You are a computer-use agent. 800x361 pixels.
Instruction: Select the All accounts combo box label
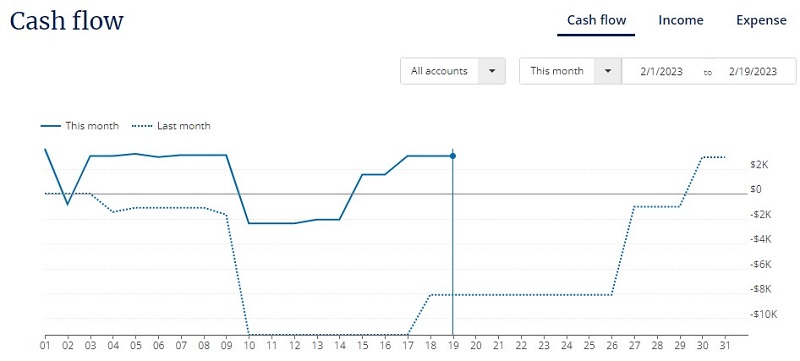439,71
